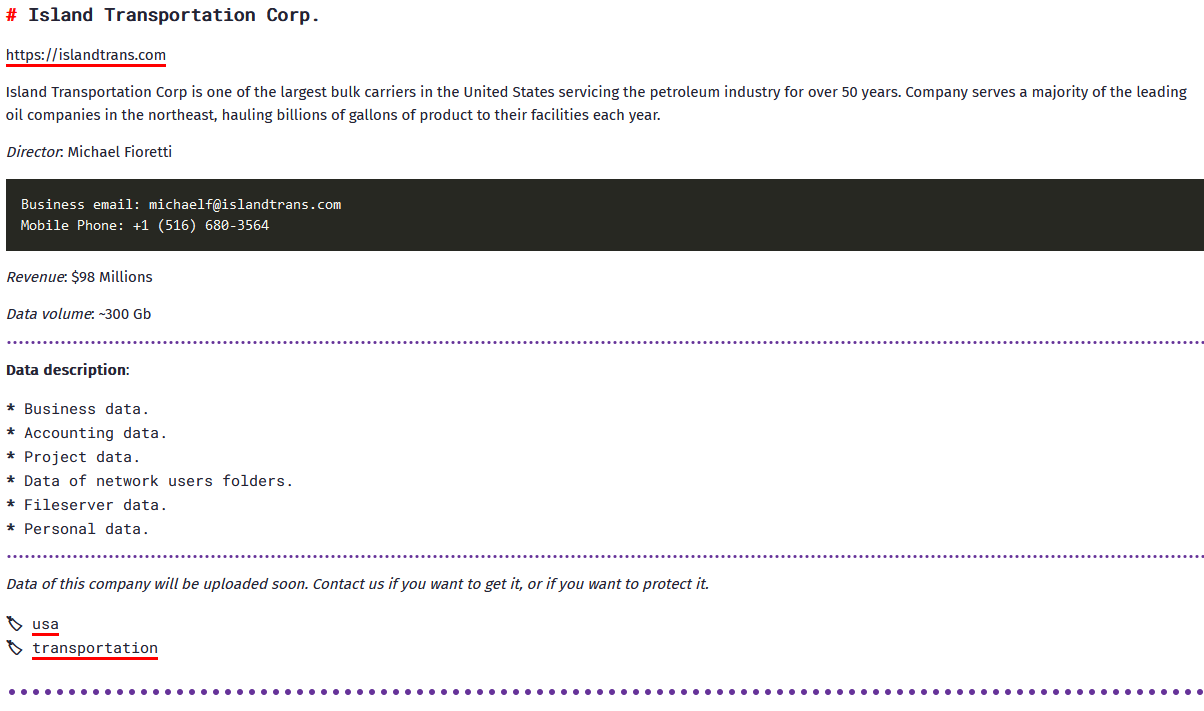Click the ~300 Gb data volume text
This screenshot has height=711, width=1204.
coord(125,314)
